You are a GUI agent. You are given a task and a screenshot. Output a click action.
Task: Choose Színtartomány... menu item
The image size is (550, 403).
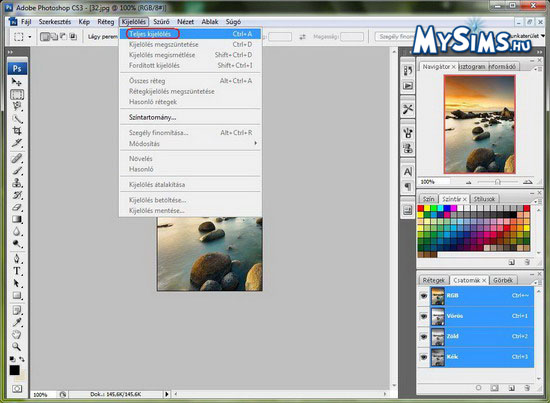tap(190, 117)
